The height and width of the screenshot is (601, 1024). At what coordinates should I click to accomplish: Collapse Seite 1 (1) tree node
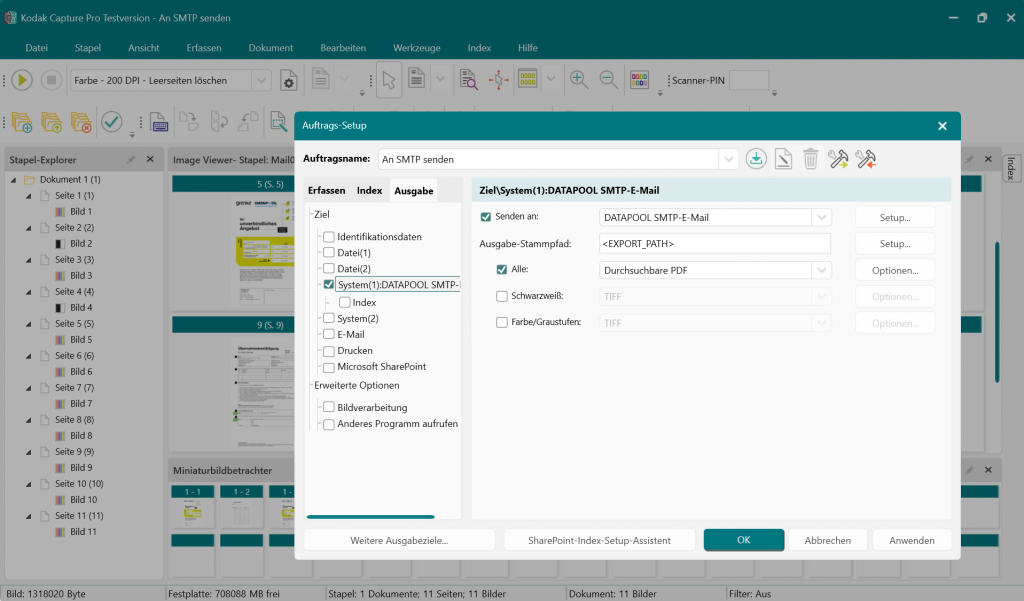(29, 196)
